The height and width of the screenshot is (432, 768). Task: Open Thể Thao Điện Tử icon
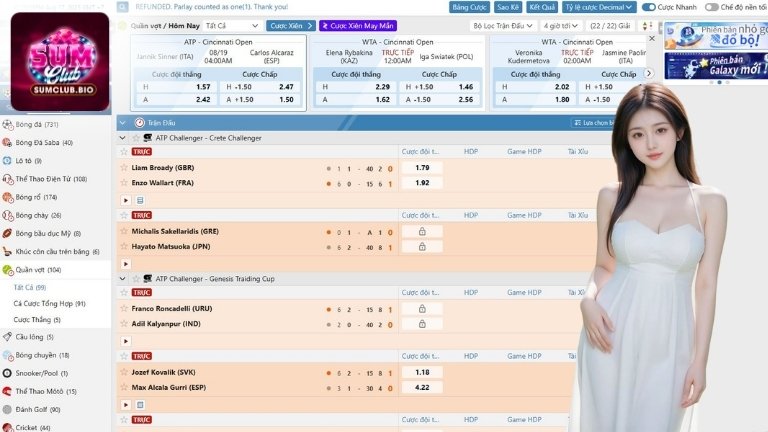[7, 179]
